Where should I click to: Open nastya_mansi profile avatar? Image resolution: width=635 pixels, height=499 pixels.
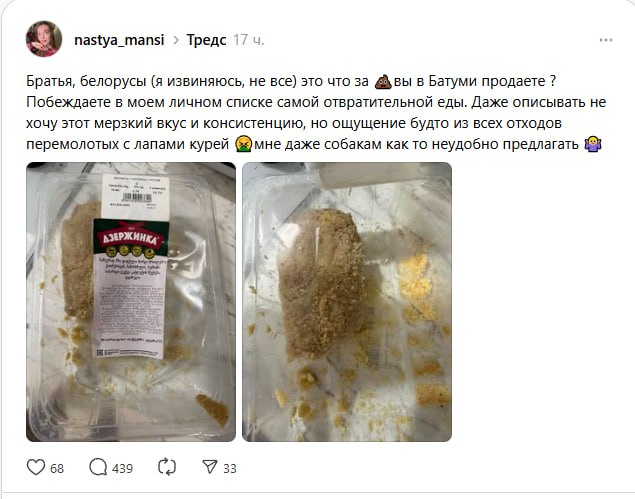tap(44, 39)
